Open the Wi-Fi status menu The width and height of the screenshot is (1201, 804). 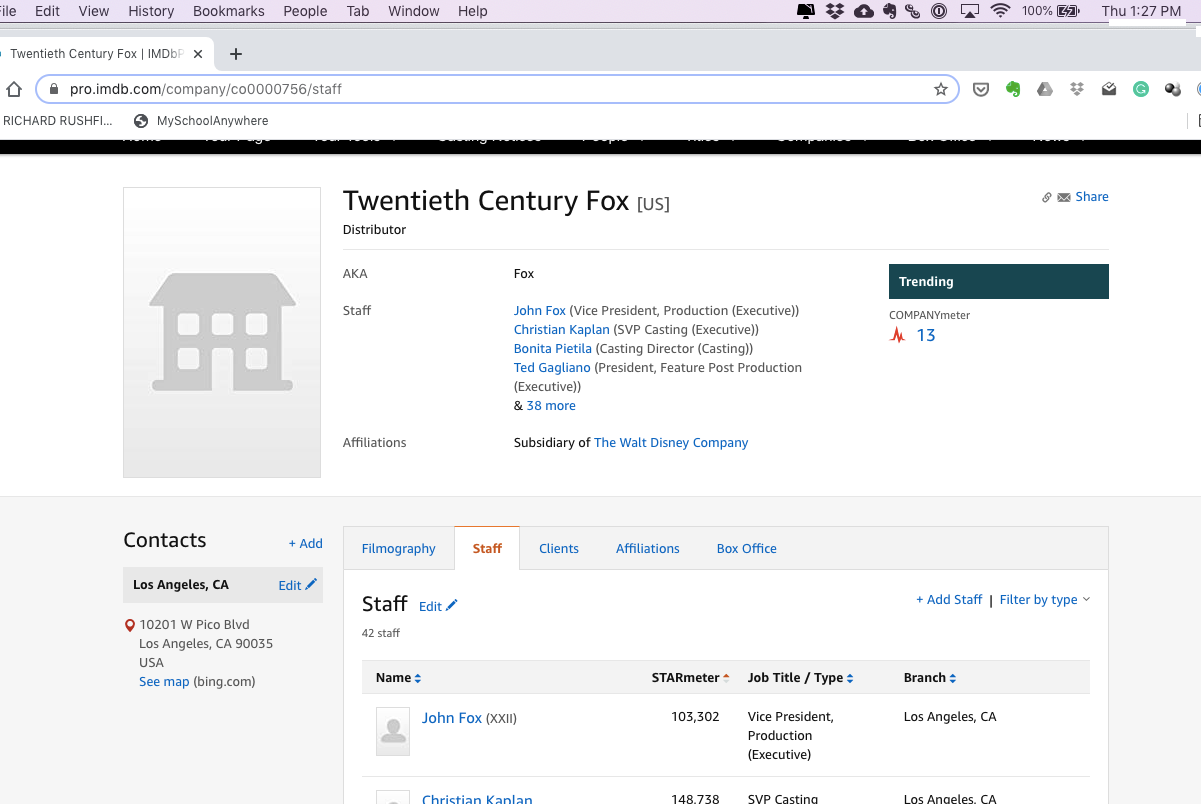point(1000,11)
